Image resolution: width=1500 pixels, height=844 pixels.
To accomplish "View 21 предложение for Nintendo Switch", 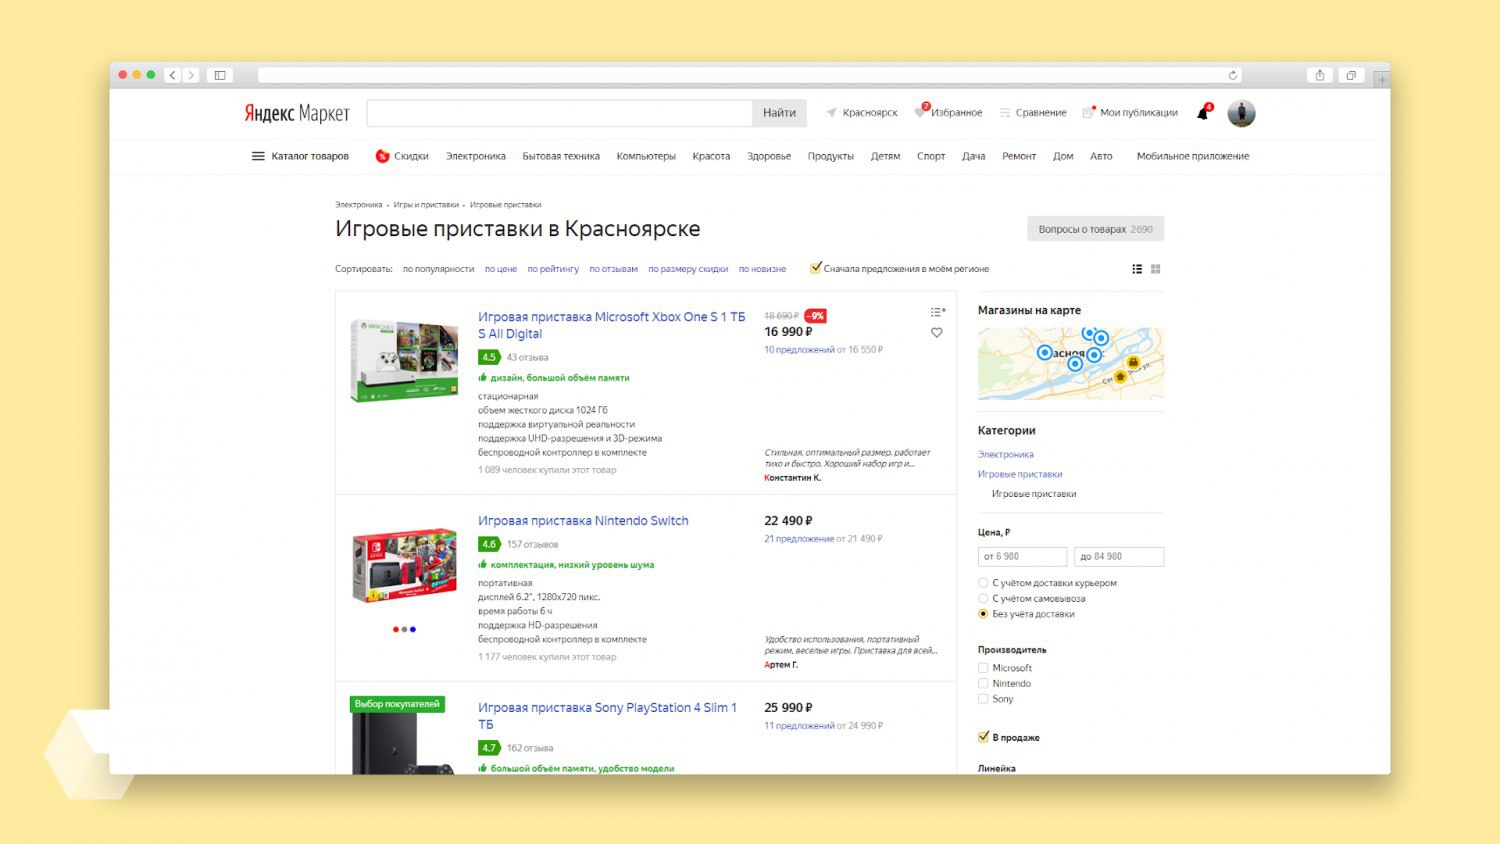I will [x=799, y=539].
